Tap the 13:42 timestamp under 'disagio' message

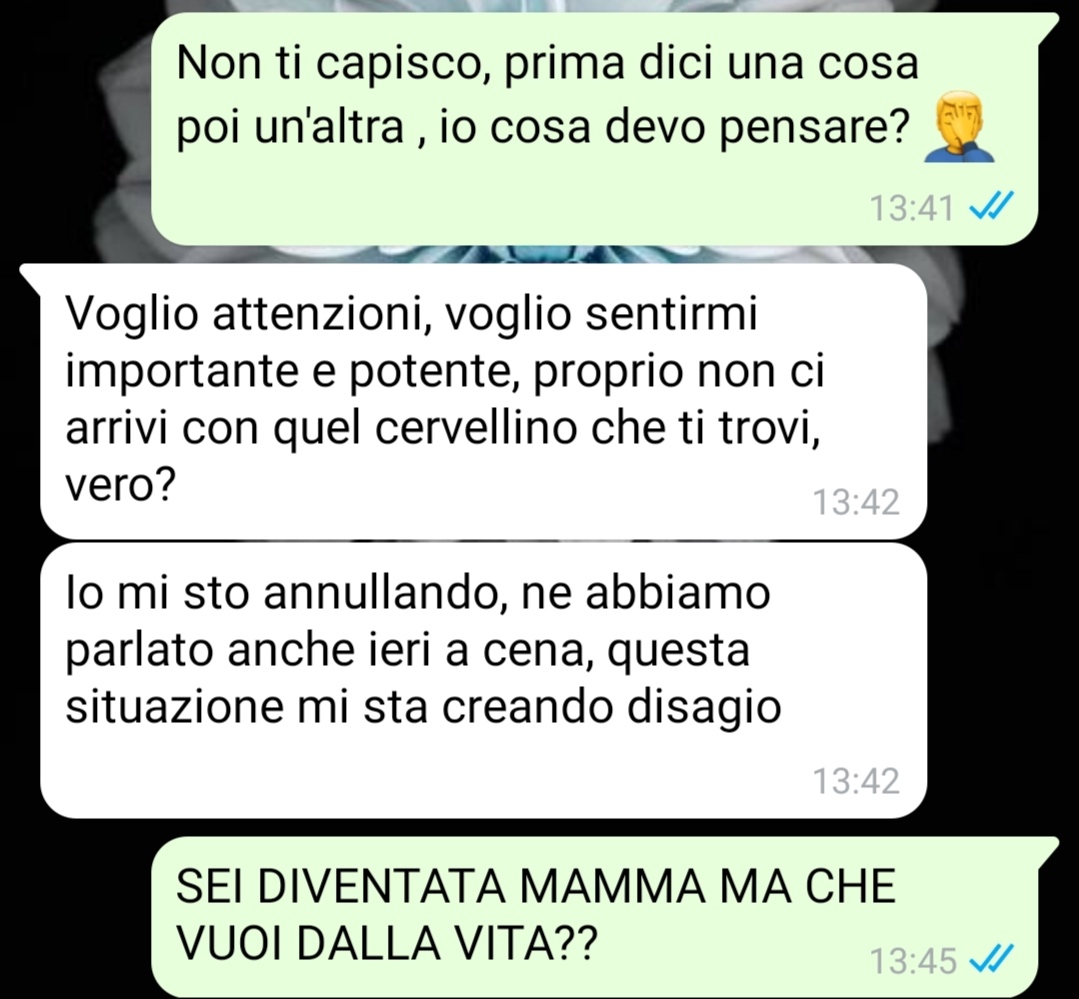[x=857, y=782]
